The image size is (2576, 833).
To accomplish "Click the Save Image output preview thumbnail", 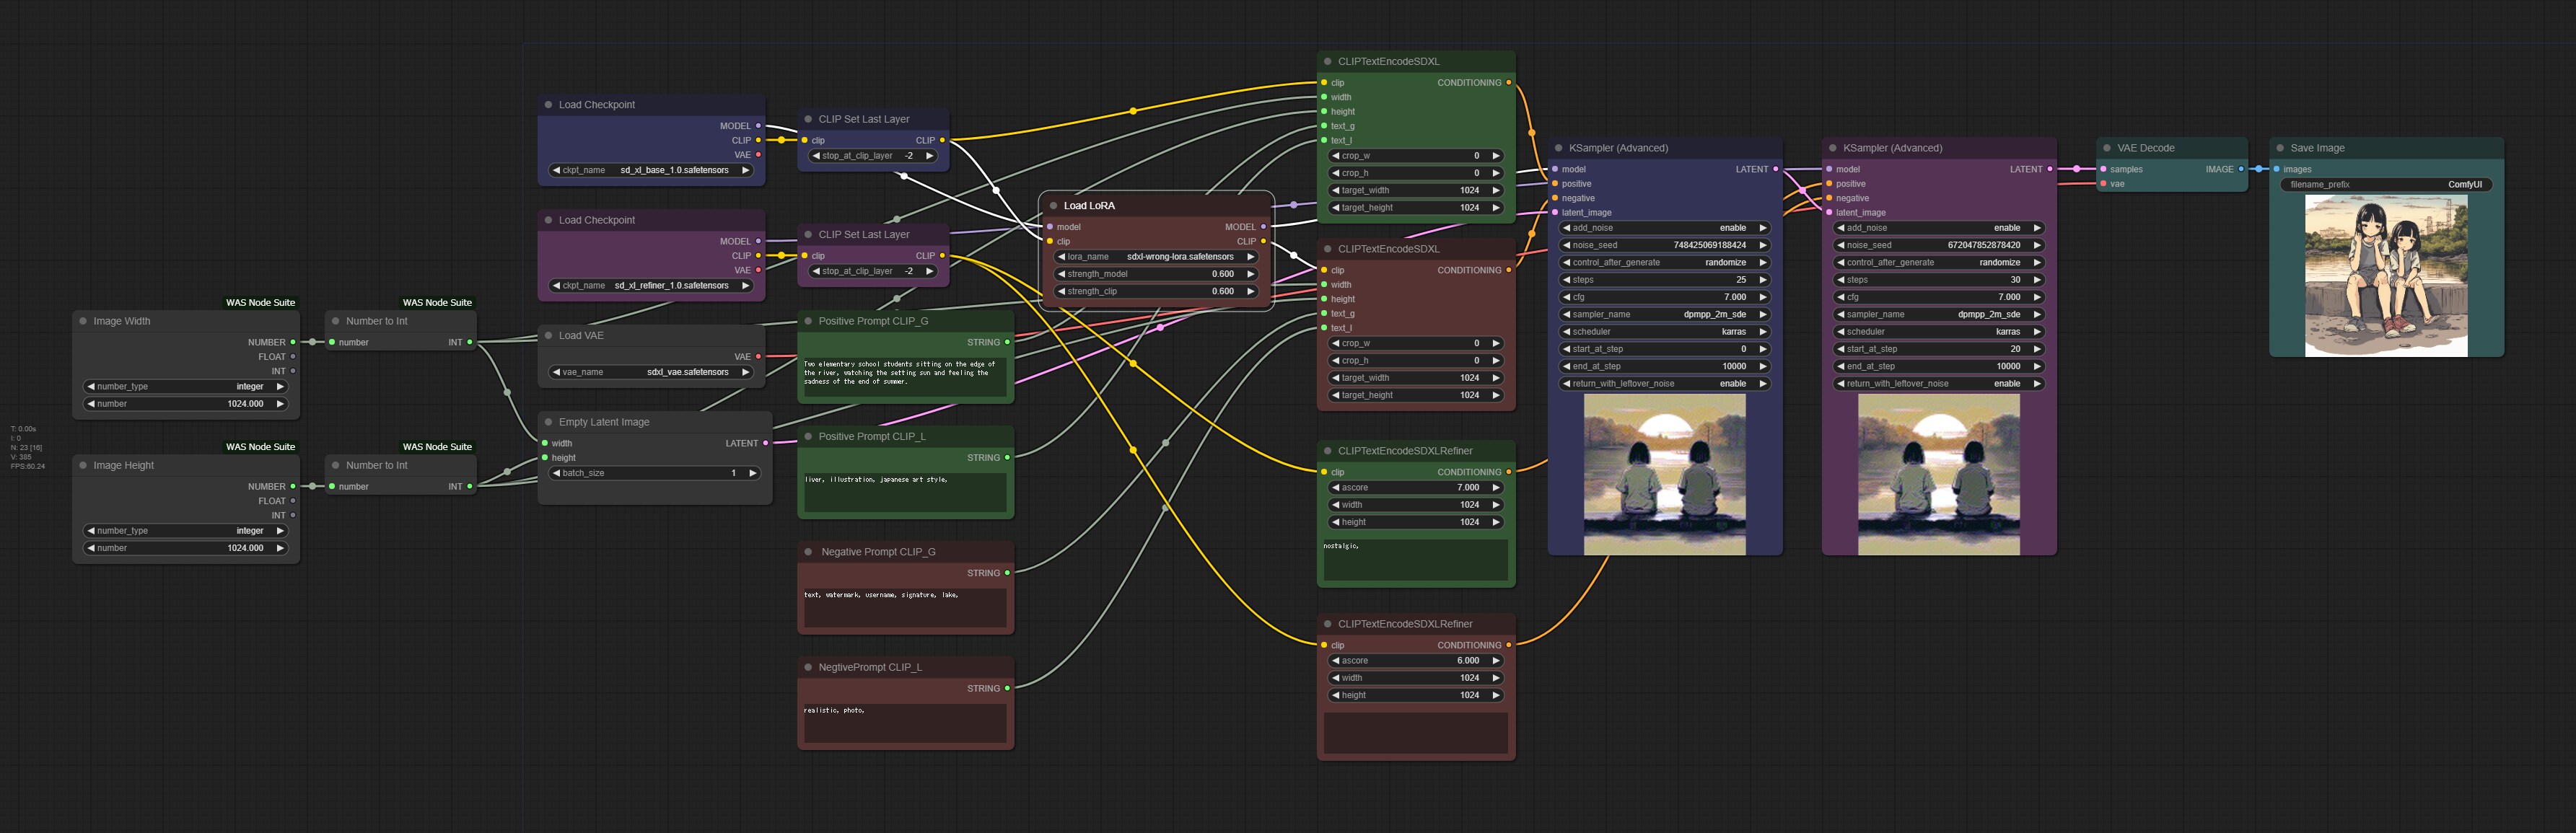I will [x=2386, y=276].
